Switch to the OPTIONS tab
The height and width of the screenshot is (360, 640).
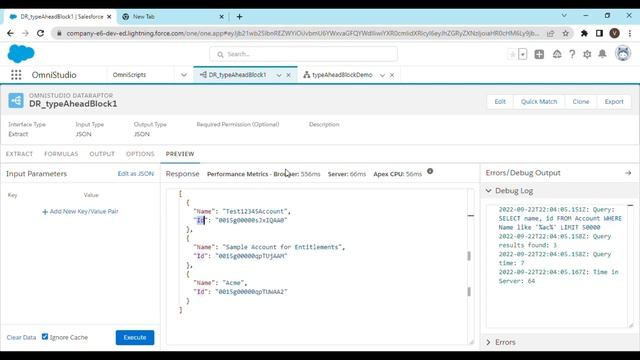click(140, 154)
